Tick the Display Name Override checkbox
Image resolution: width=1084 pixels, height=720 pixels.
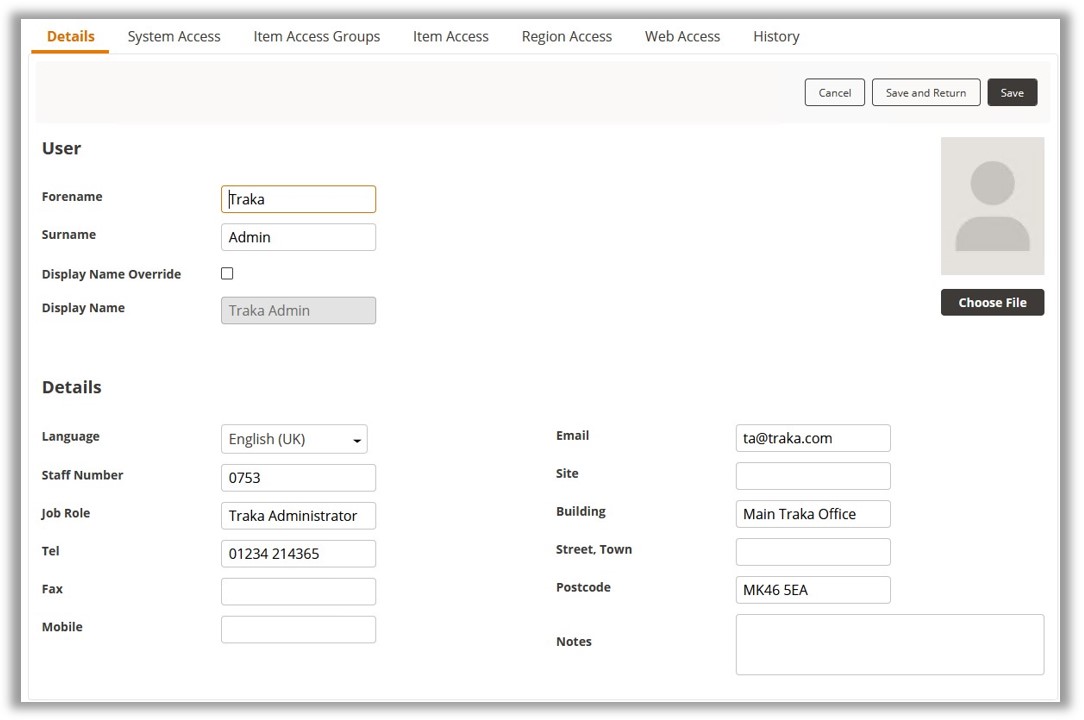(227, 273)
